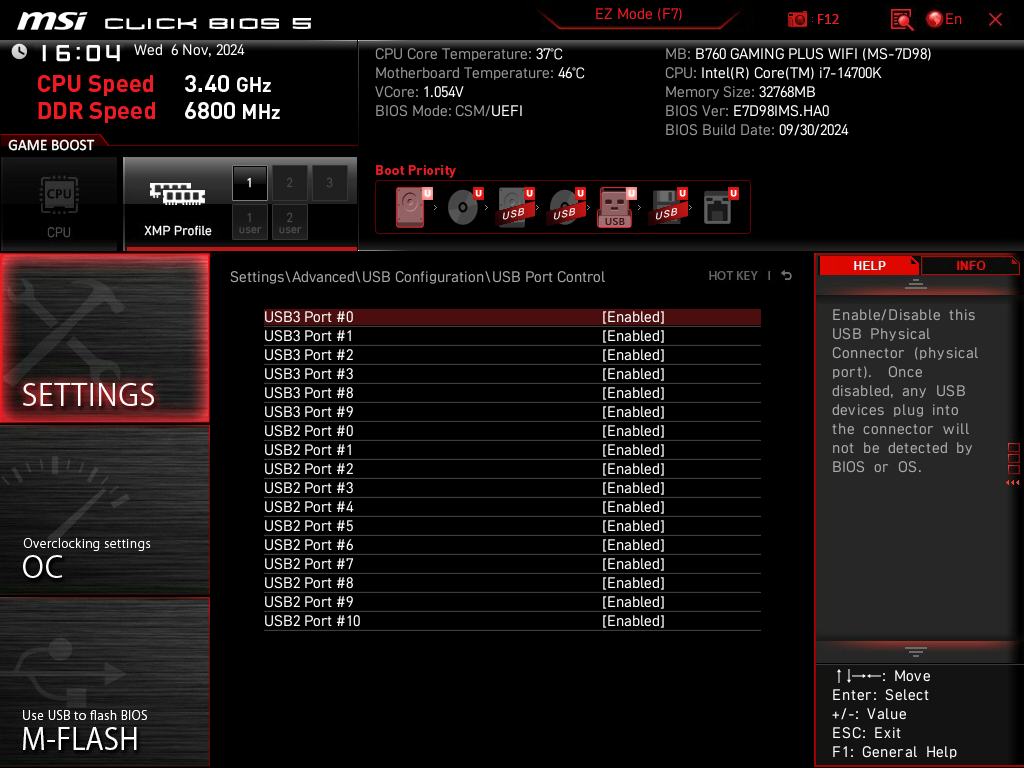
Task: Click the XMP Profile memory stick icon
Action: pos(178,193)
